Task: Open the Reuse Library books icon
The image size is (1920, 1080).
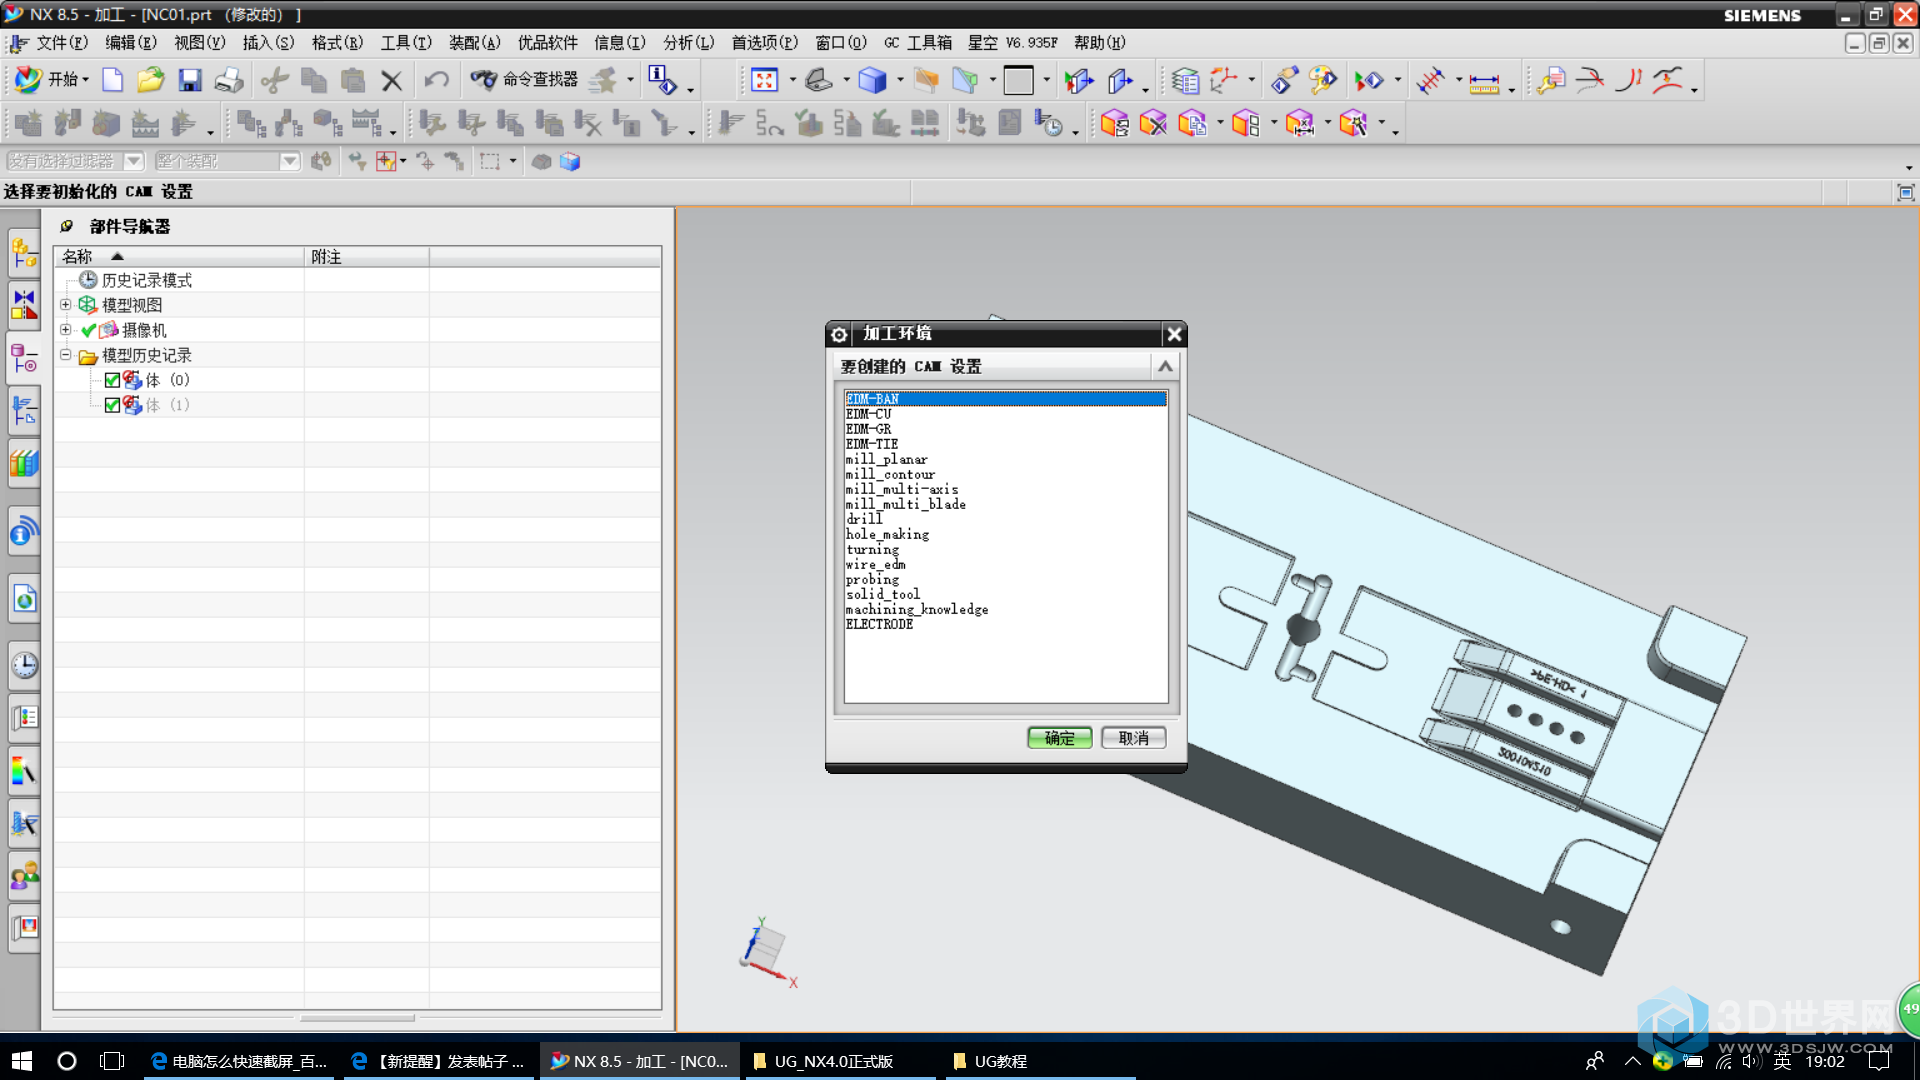Action: (x=24, y=463)
